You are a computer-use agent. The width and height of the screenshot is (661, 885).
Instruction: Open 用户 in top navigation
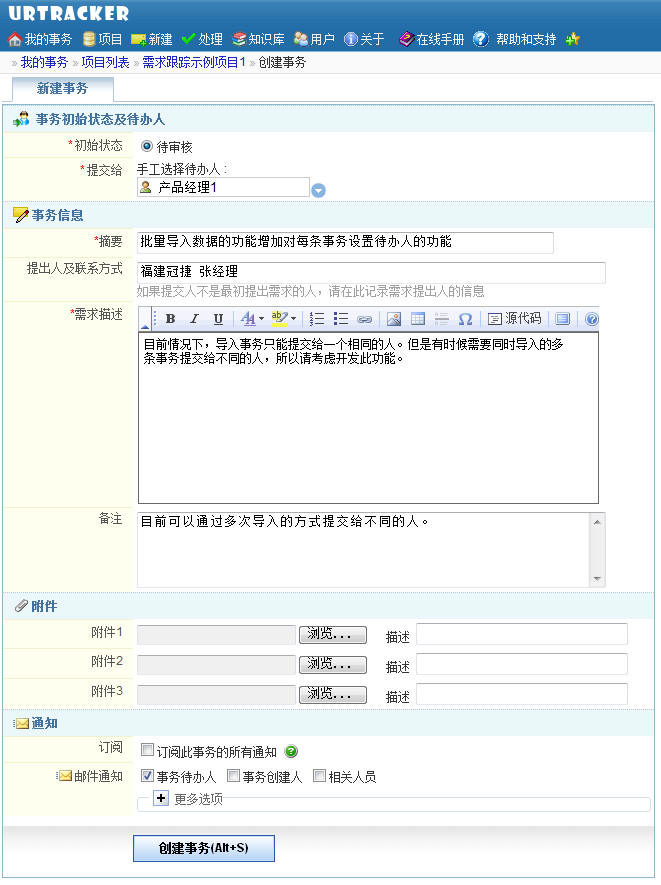(314, 39)
